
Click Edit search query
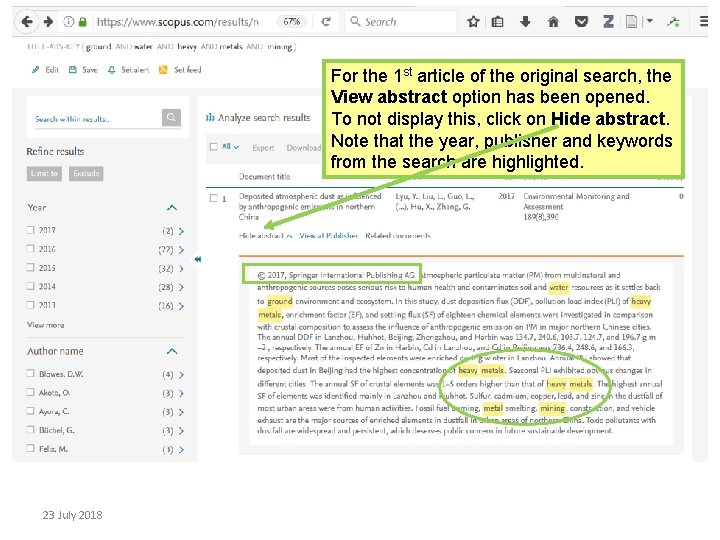(x=45, y=70)
